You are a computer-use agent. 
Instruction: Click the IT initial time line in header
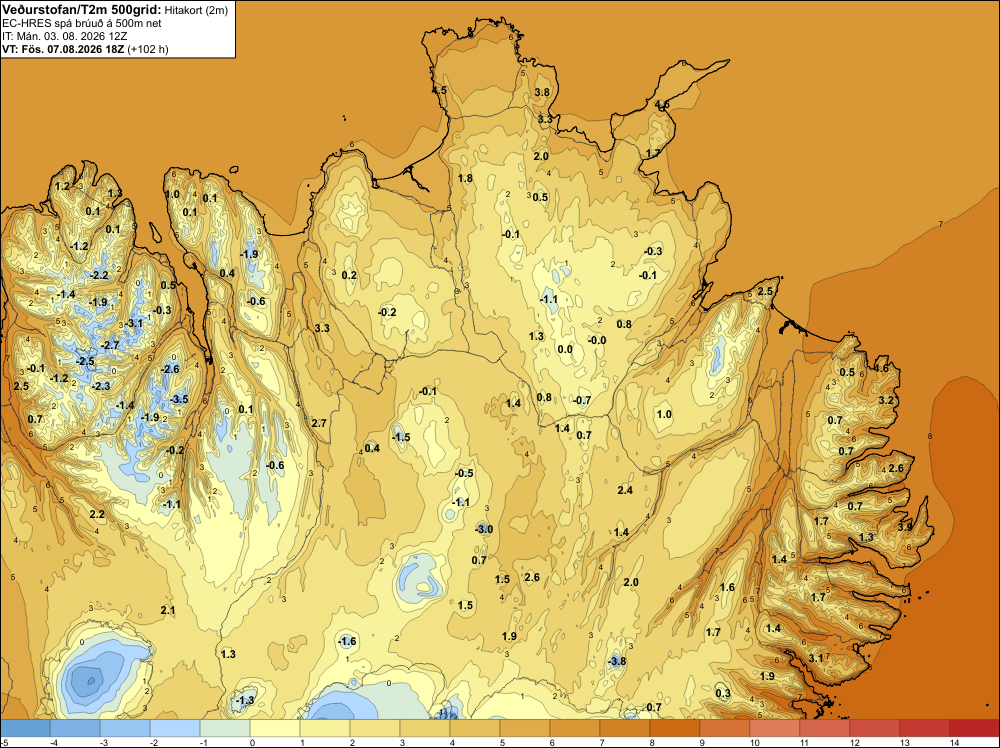pyautogui.click(x=64, y=36)
